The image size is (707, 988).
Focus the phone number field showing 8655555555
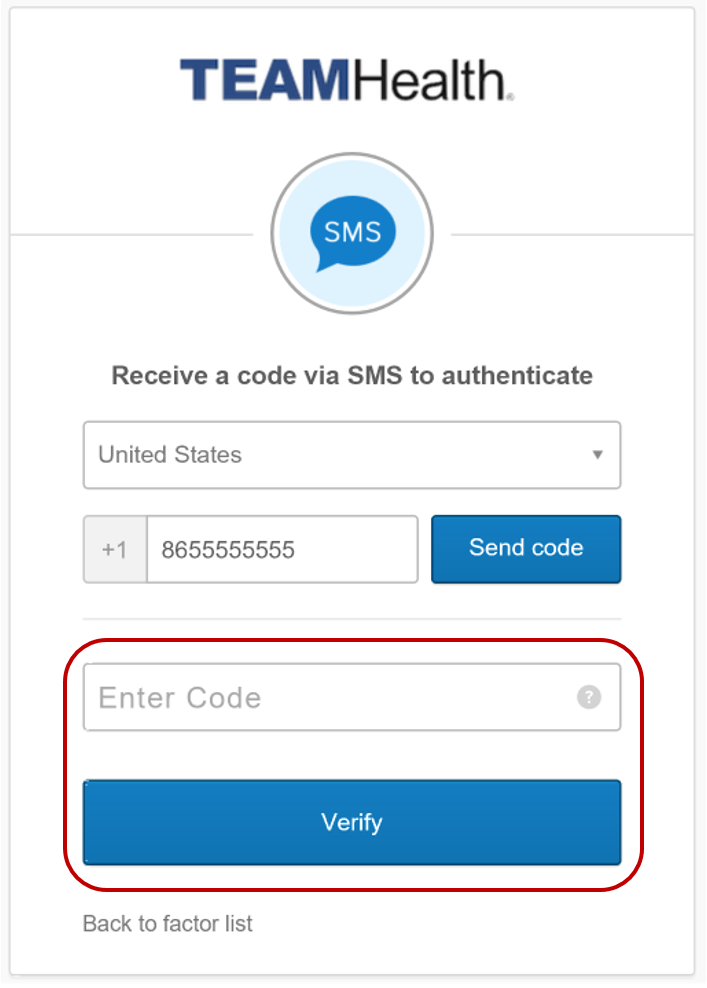pos(282,549)
